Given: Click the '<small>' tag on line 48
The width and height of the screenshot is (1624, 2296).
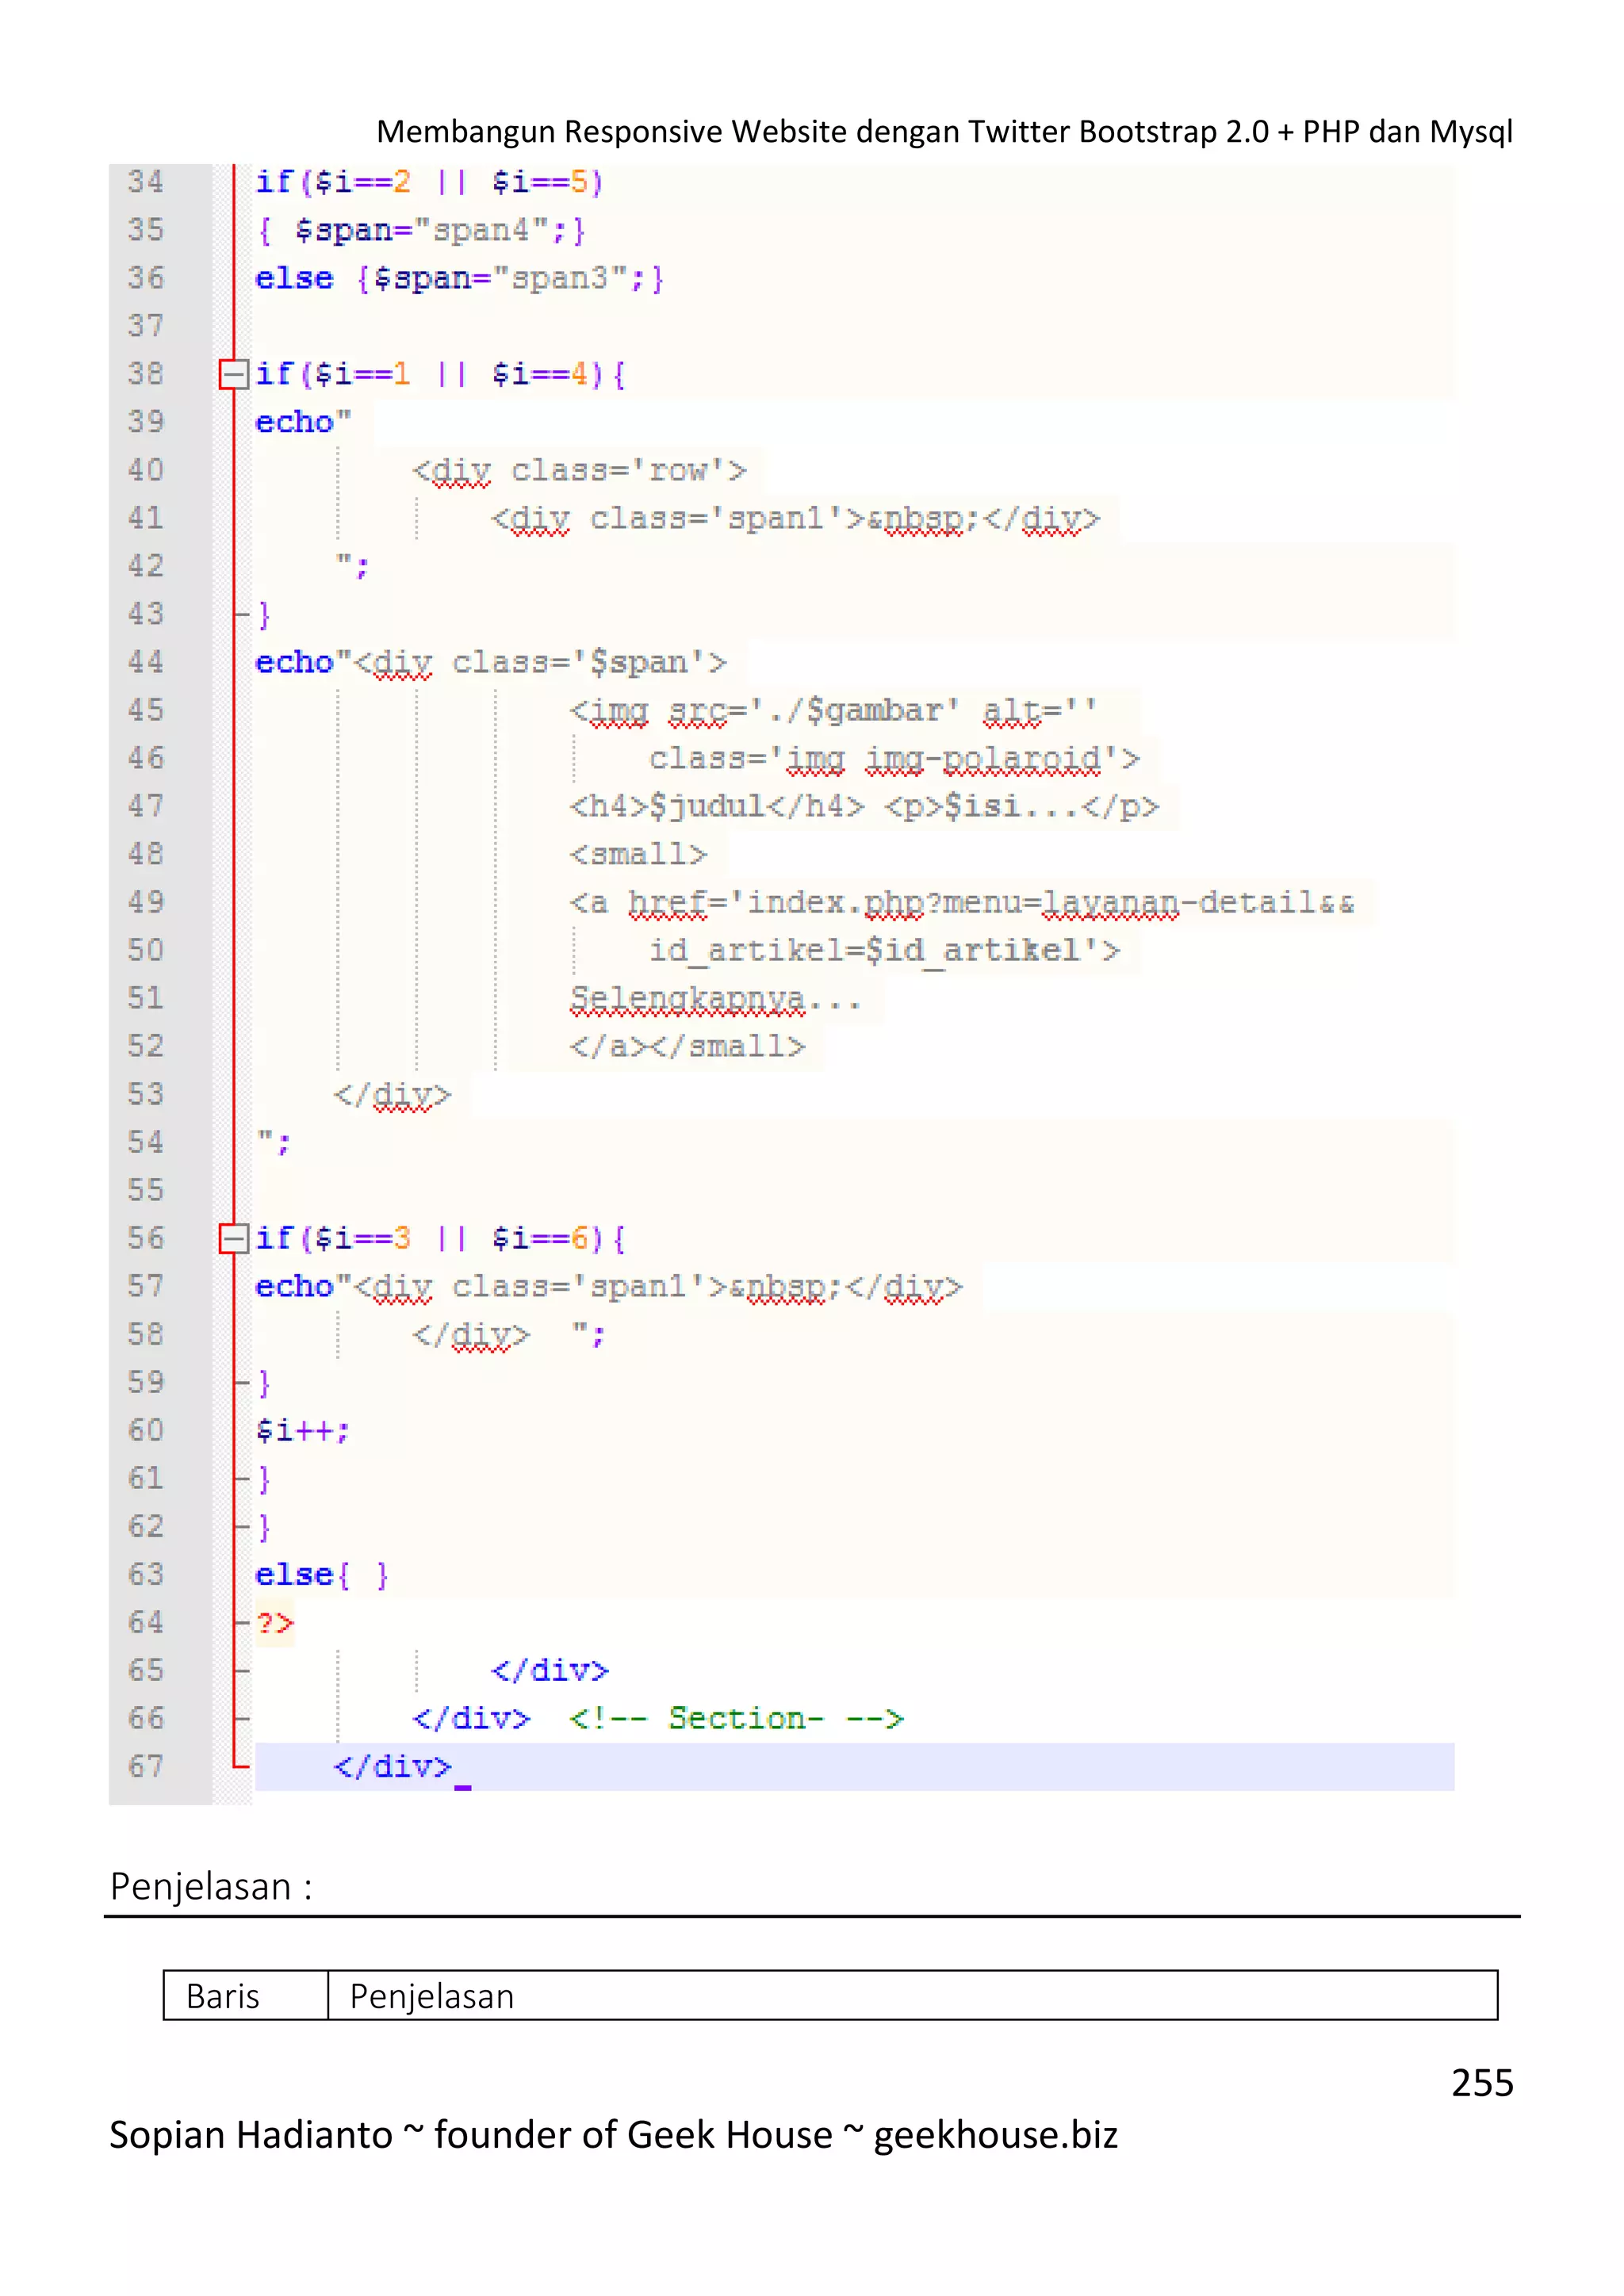Looking at the screenshot, I should pyautogui.click(x=638, y=854).
